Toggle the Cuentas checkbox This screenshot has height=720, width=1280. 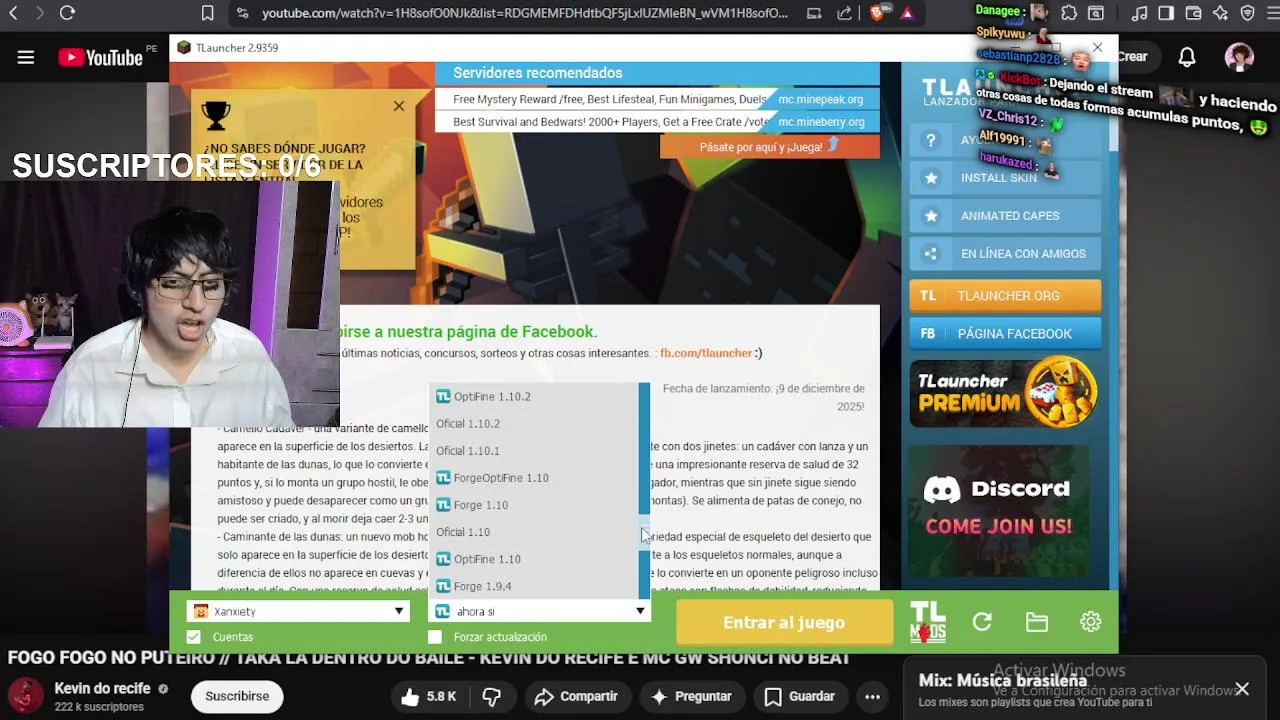[x=194, y=637]
